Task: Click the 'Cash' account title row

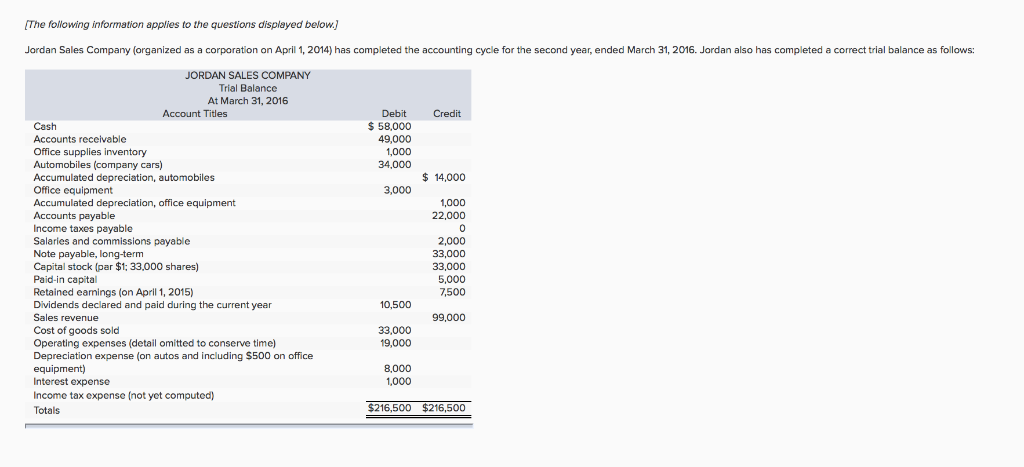Action: click(45, 127)
